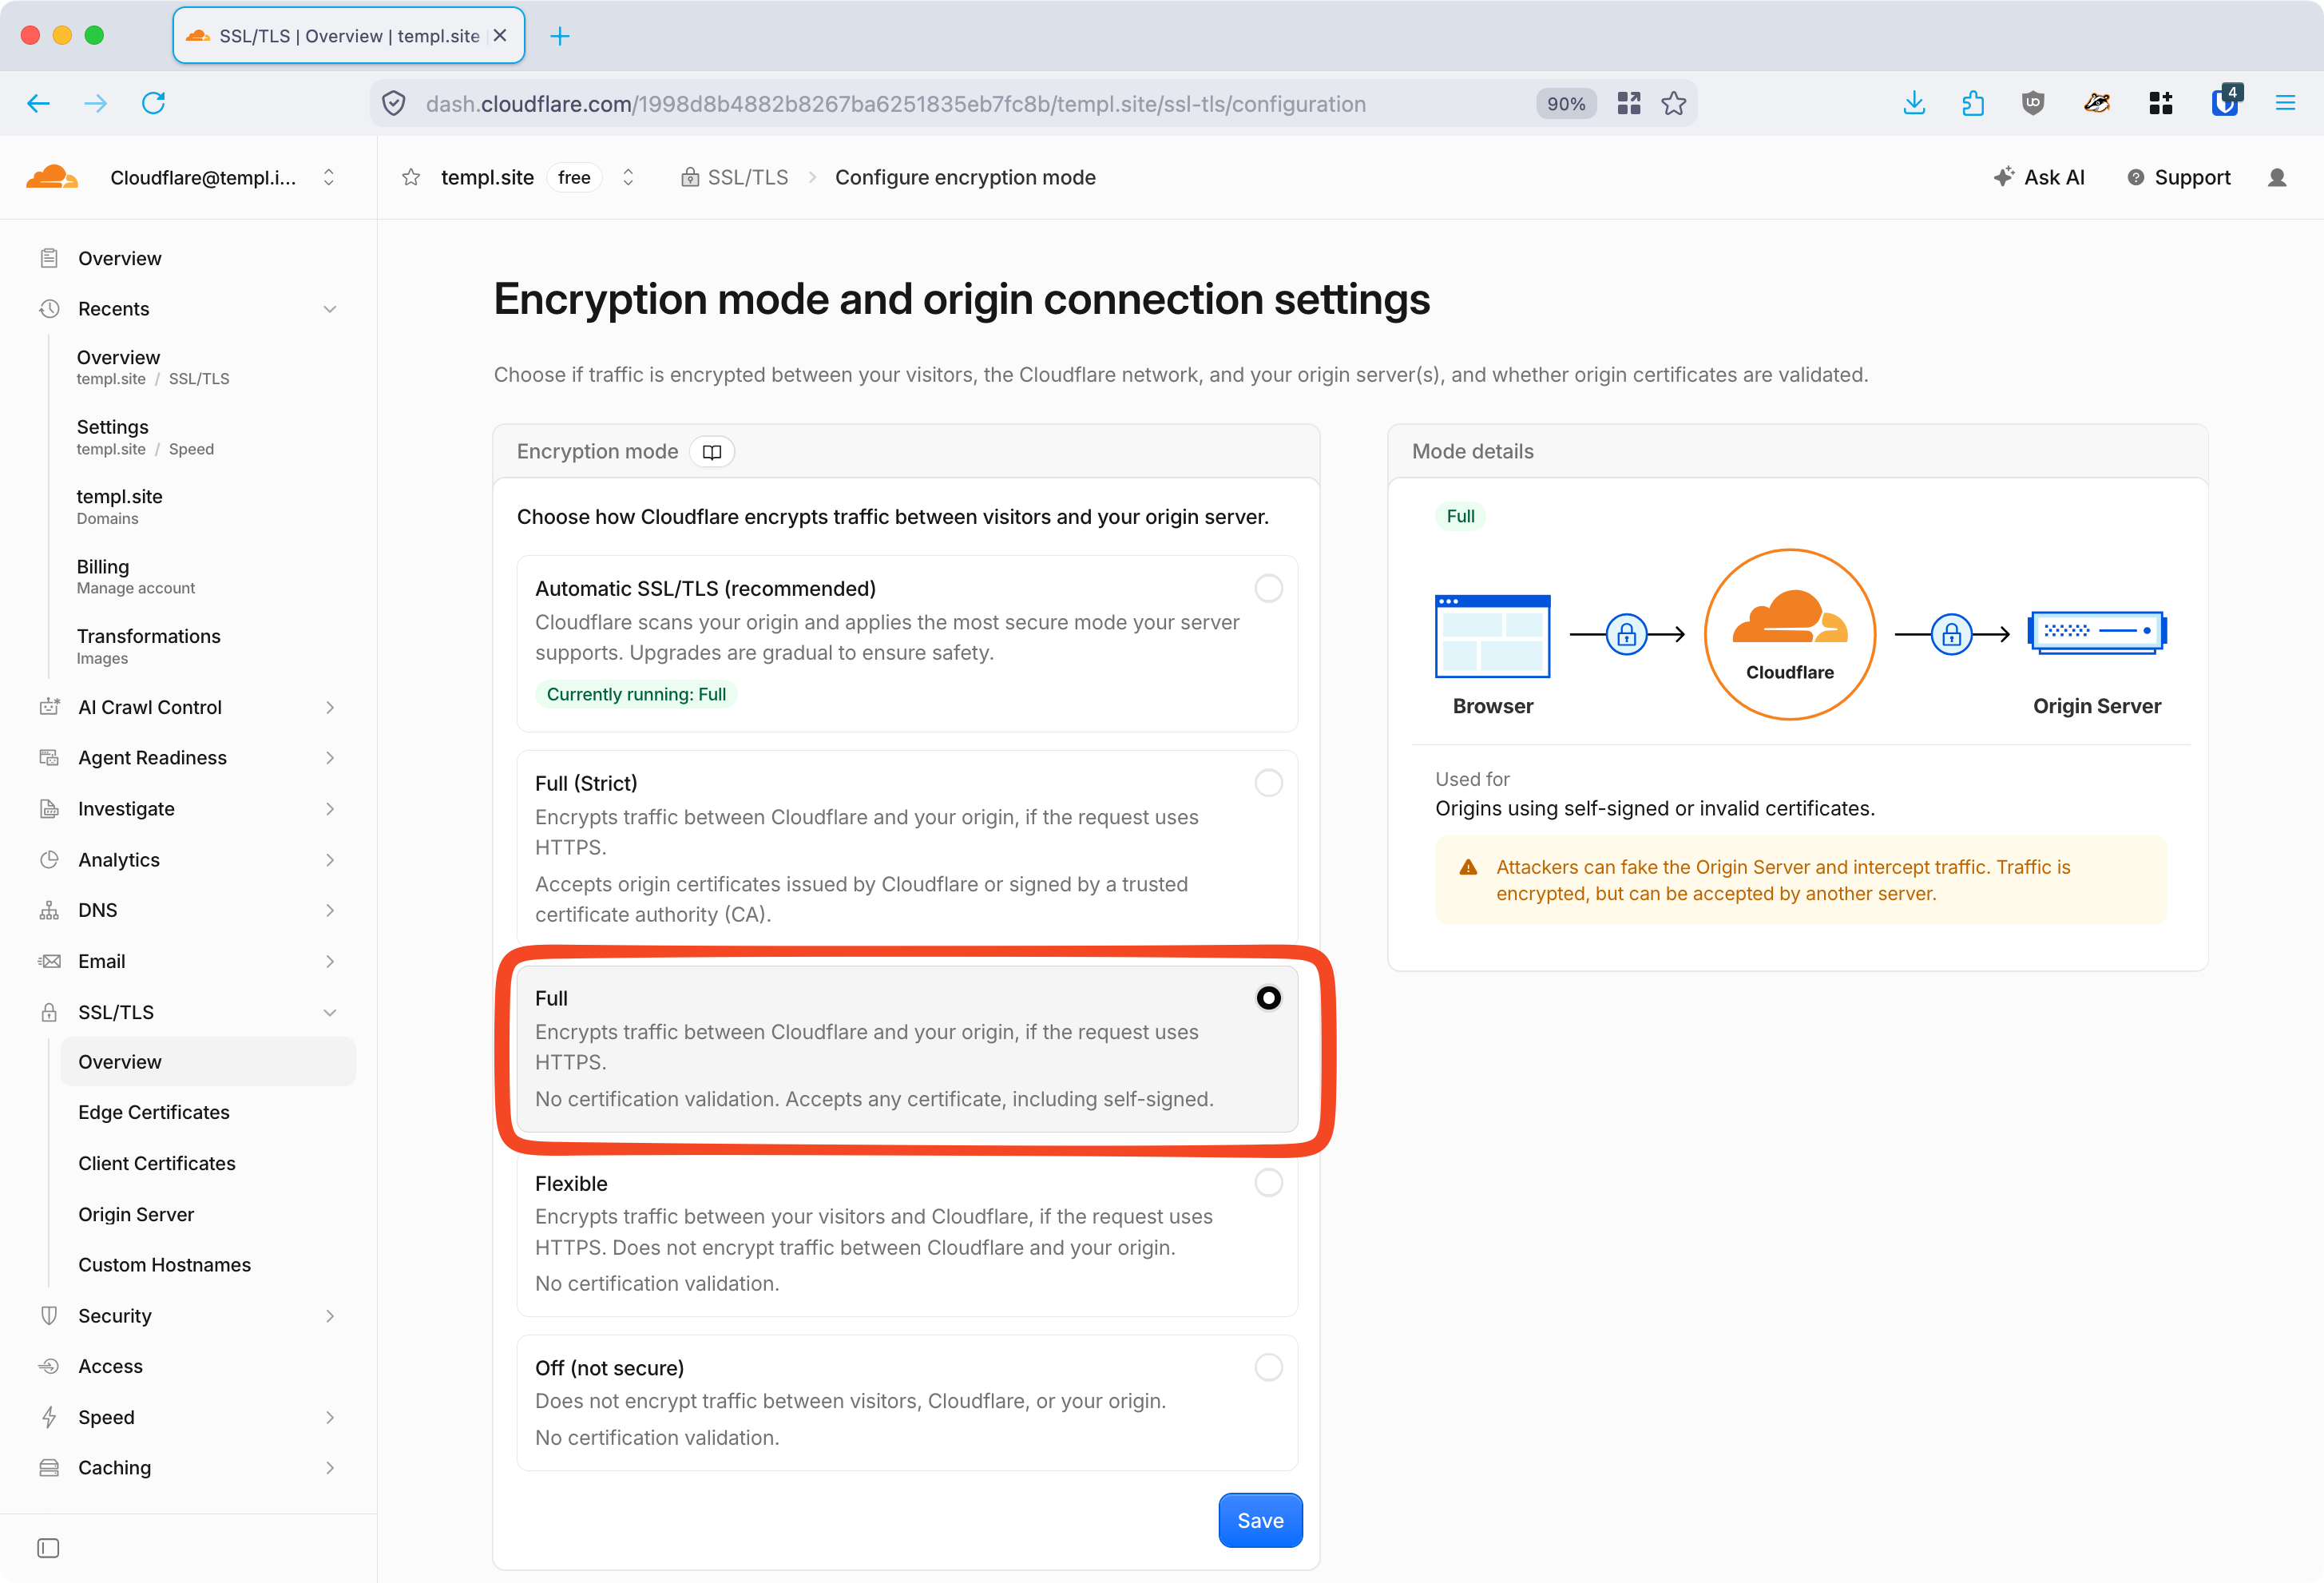
Task: Click the QR/grid icon in address bar
Action: 1629,103
